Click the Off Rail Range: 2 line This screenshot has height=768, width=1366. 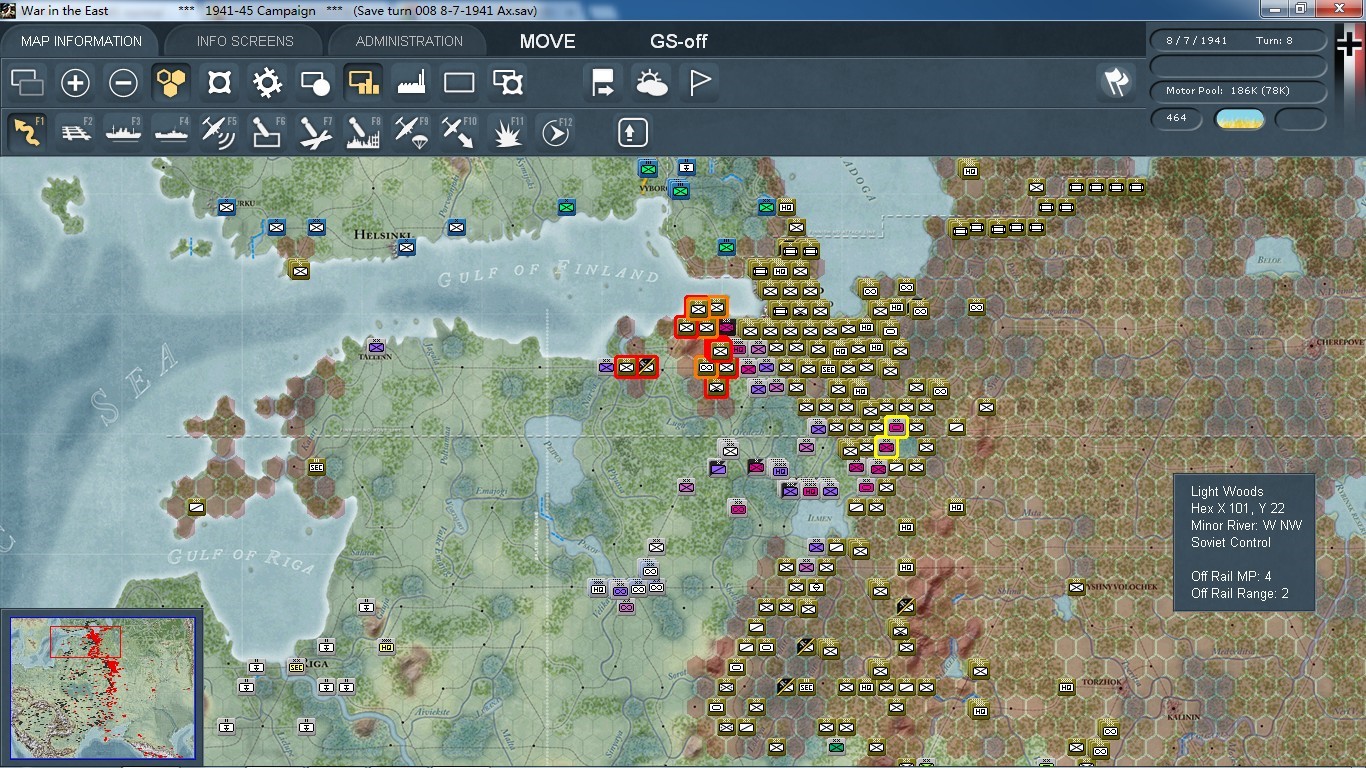tap(1240, 593)
